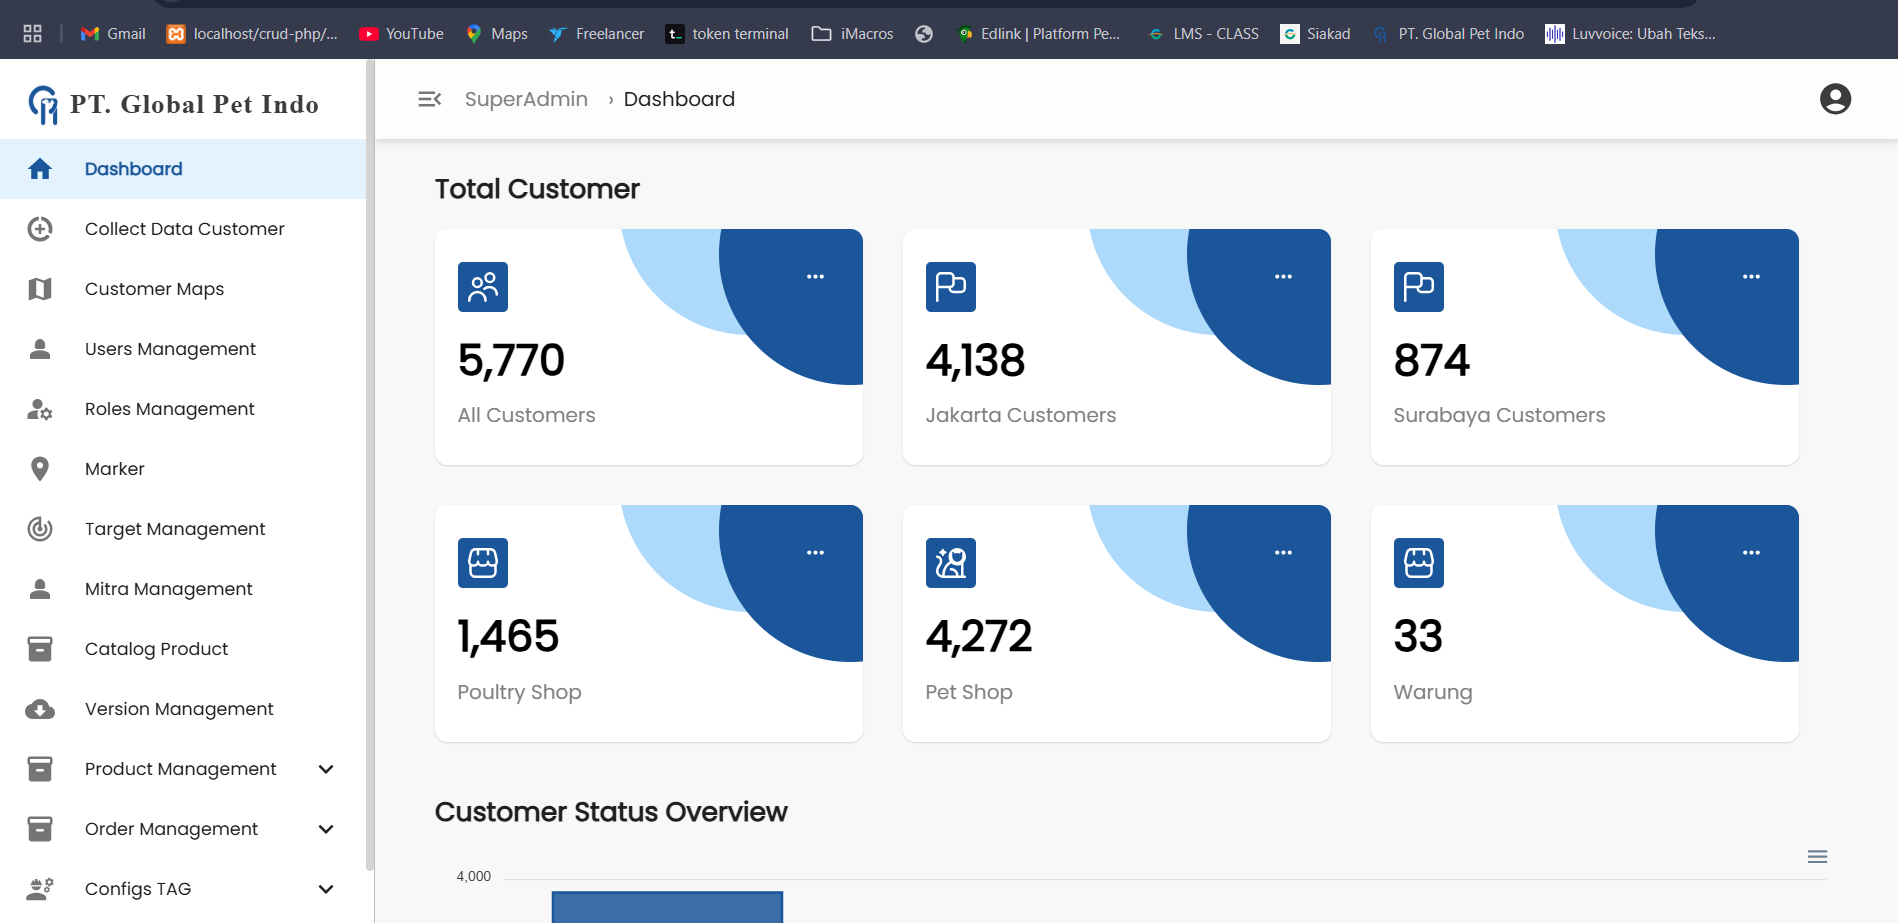Click the Poultry Shop store icon
Screen dimensions: 1898x923
[x=483, y=563]
